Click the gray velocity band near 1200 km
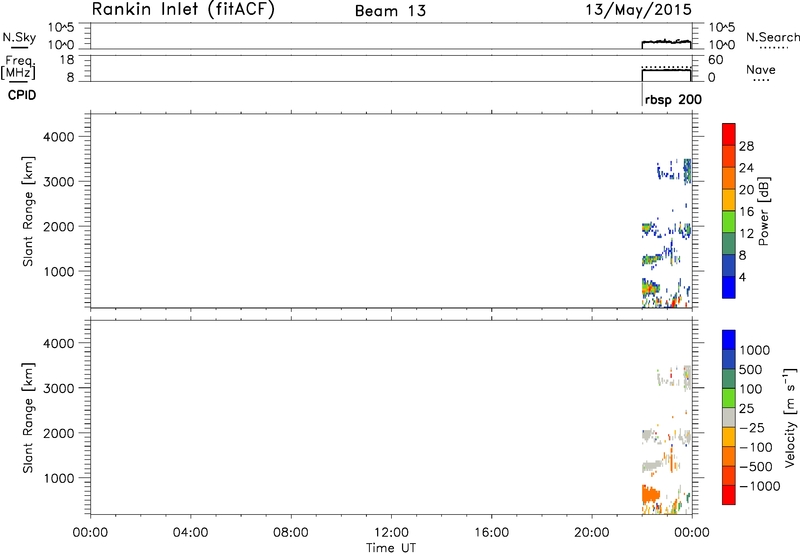The width and height of the screenshot is (800, 554). (651, 466)
